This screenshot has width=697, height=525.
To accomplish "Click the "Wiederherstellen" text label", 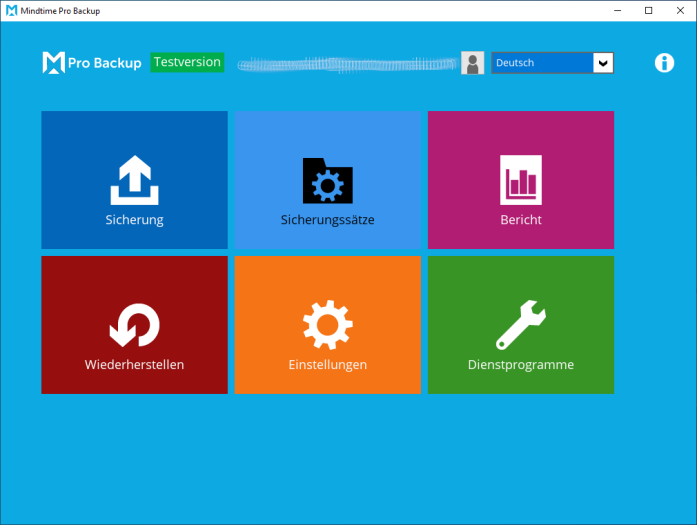I will click(x=134, y=365).
